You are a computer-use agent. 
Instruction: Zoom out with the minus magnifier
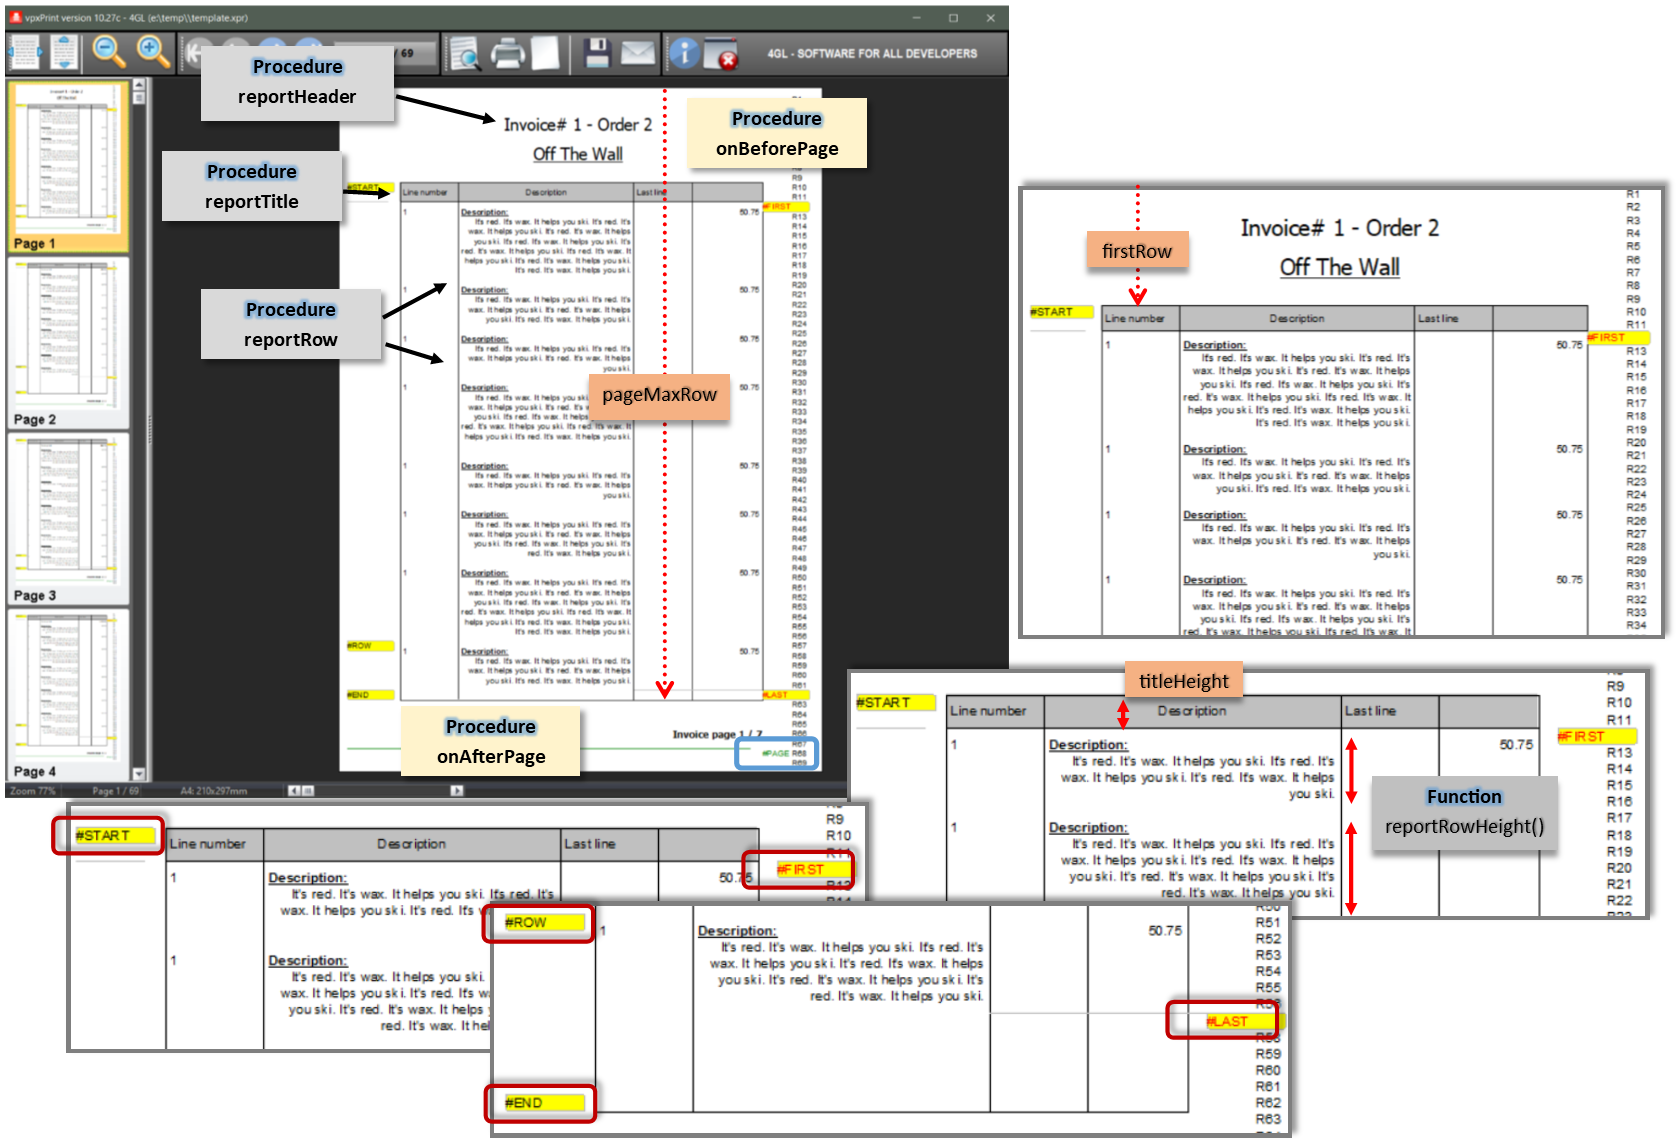coord(109,52)
